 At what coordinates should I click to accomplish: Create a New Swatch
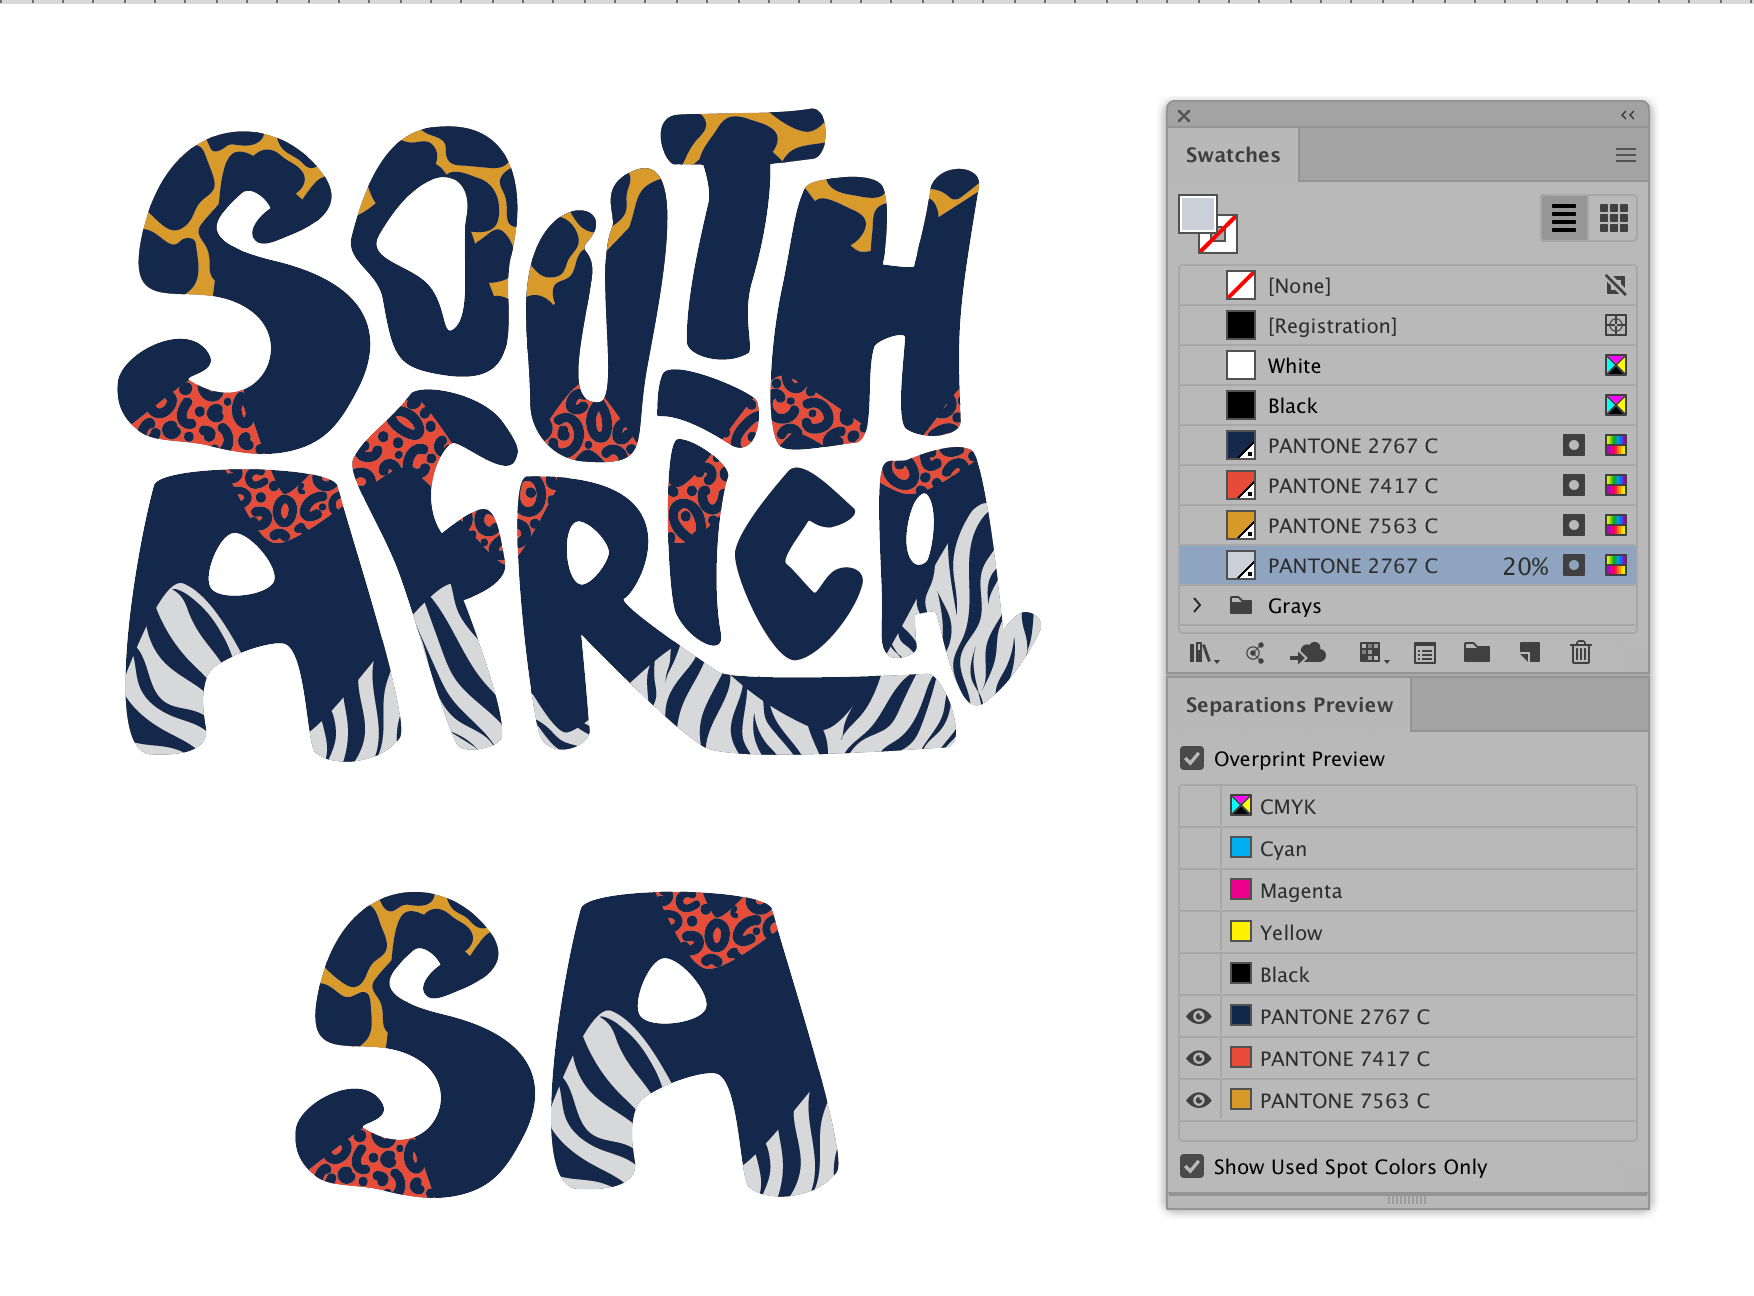tap(1529, 653)
